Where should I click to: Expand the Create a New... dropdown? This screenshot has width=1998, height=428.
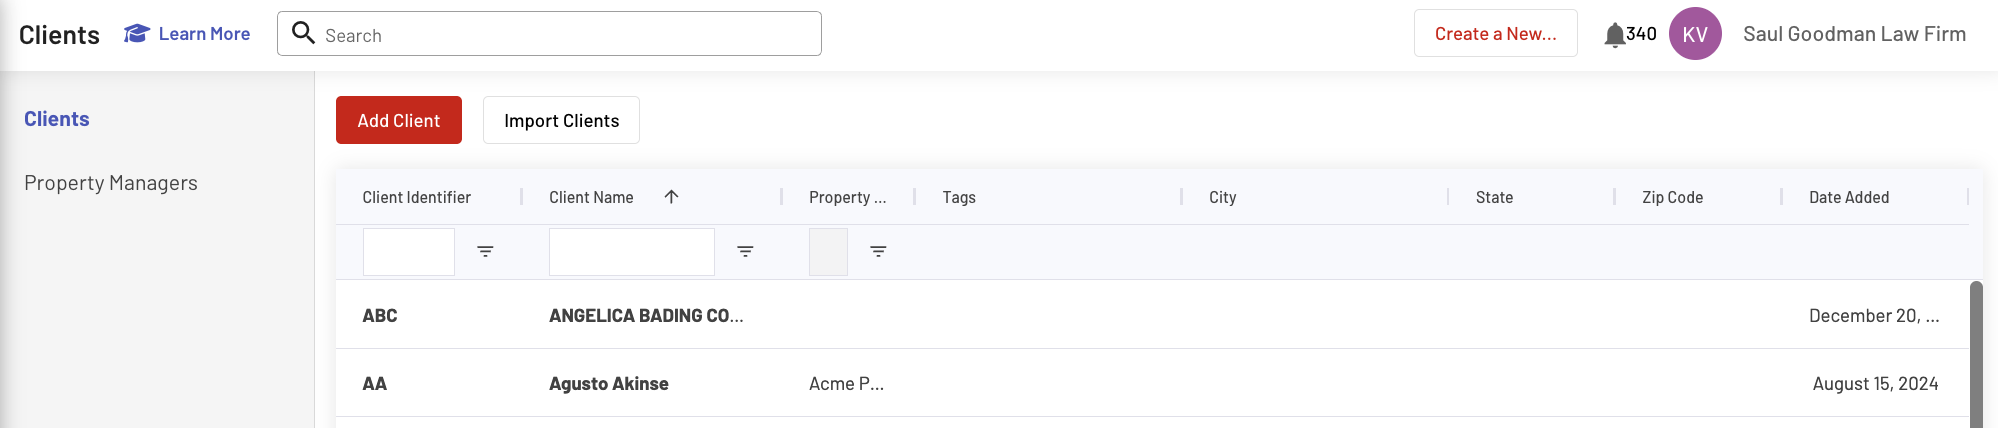1495,34
